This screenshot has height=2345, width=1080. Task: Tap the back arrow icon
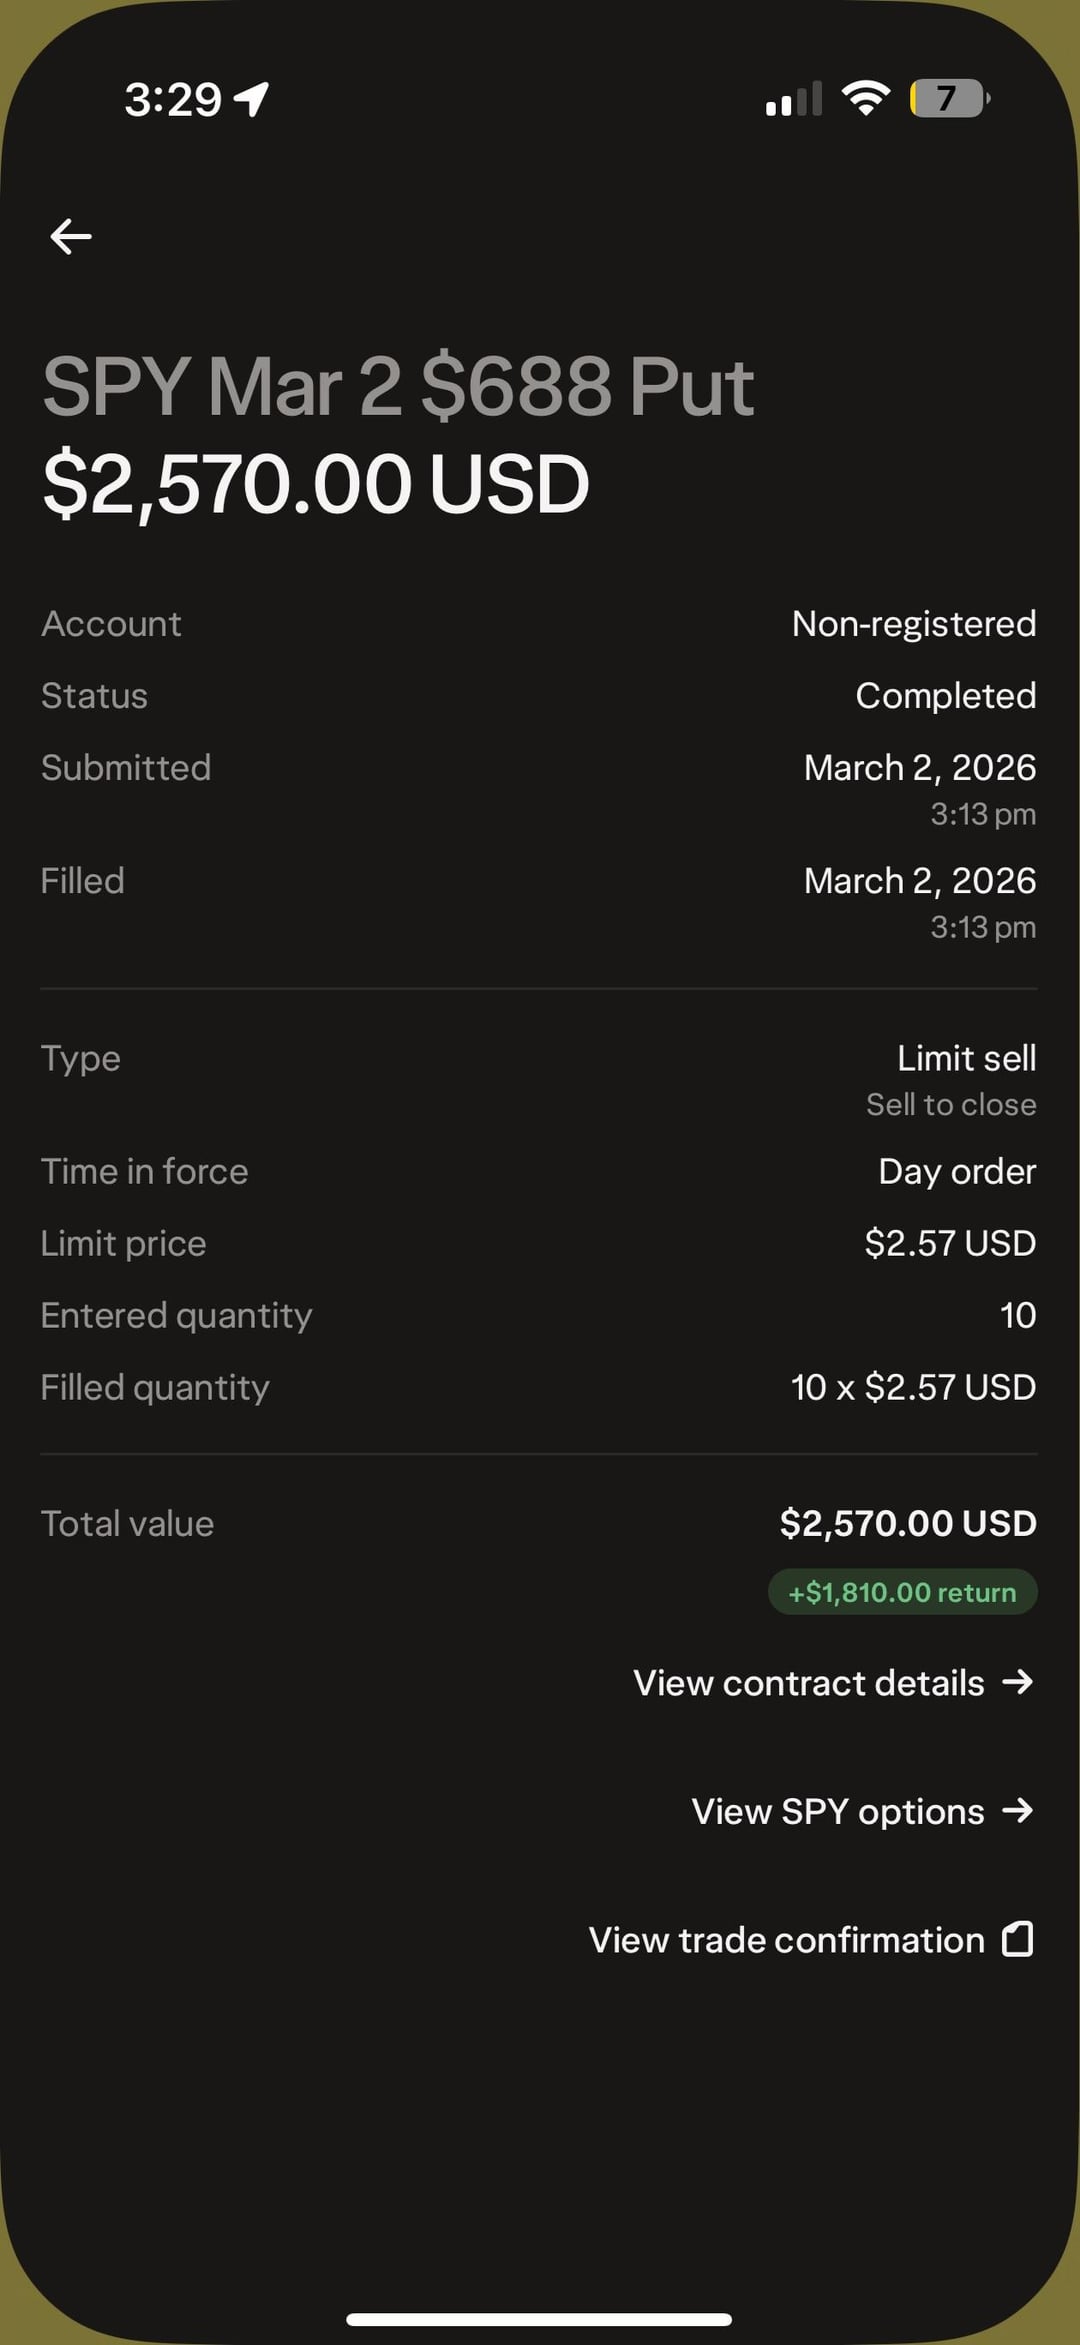(x=71, y=237)
